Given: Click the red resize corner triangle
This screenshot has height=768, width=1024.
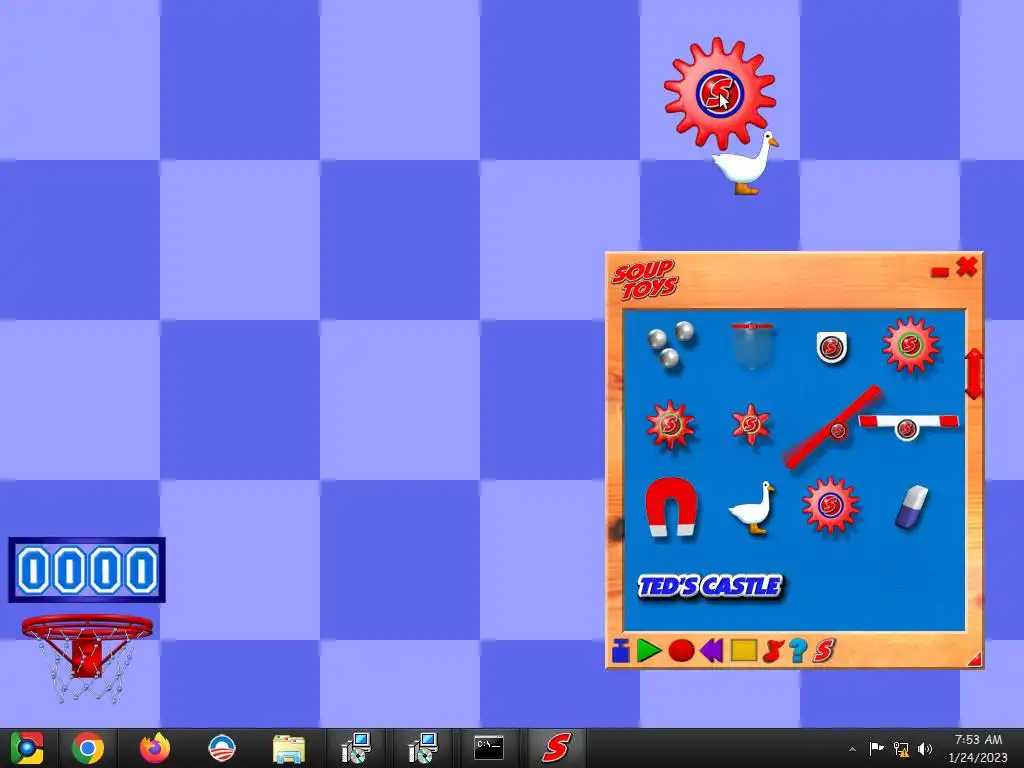Looking at the screenshot, I should [x=976, y=660].
